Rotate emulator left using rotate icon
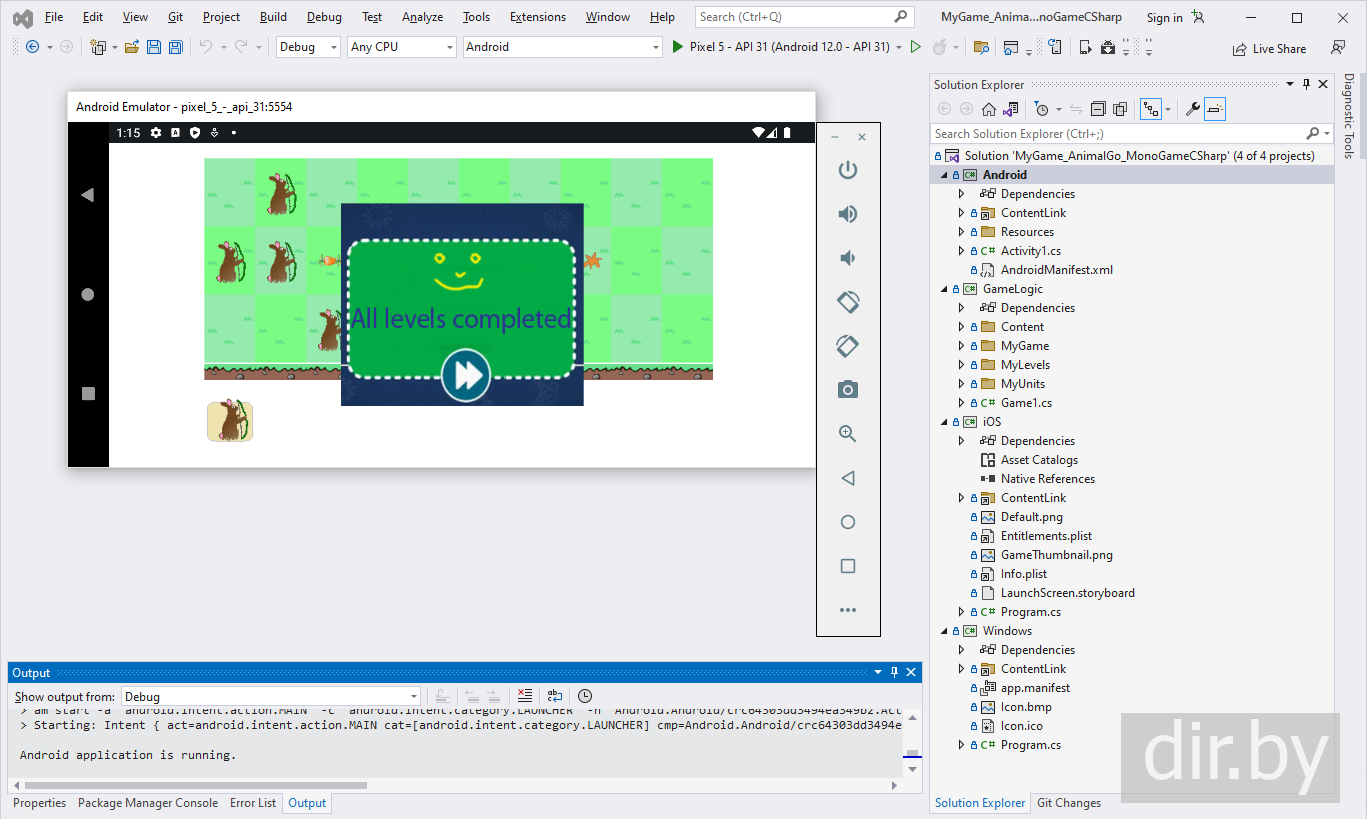Image resolution: width=1367 pixels, height=819 pixels. tap(848, 302)
